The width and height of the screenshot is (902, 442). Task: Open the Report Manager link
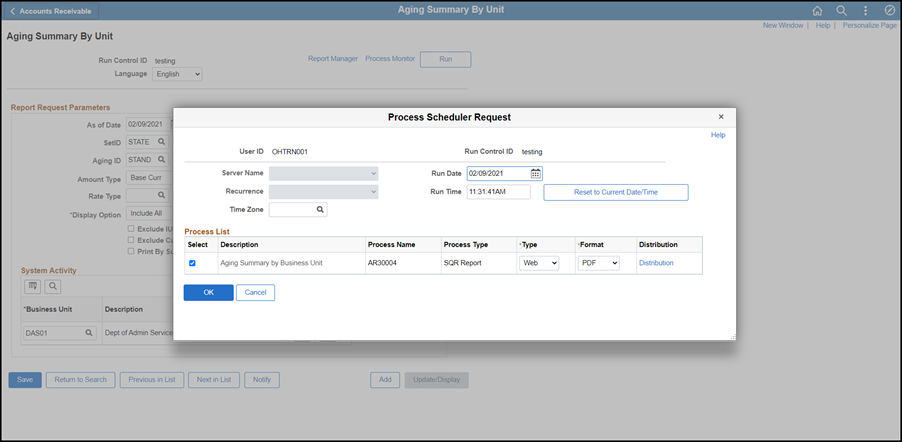point(332,59)
